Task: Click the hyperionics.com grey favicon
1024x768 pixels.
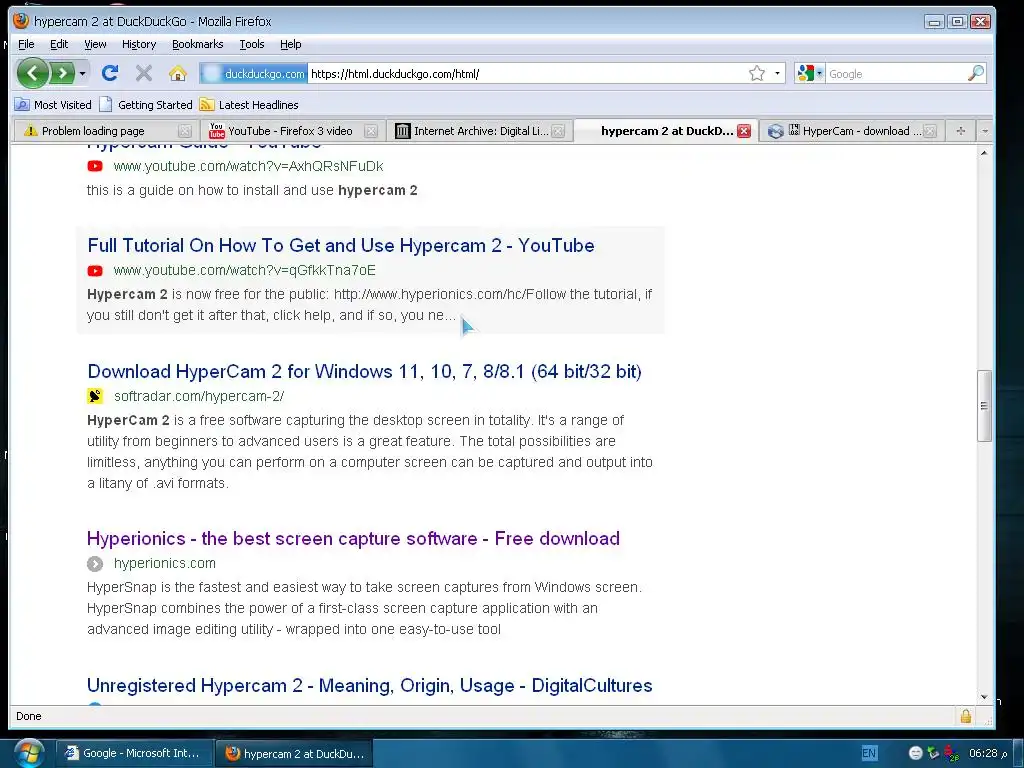Action: [x=95, y=564]
